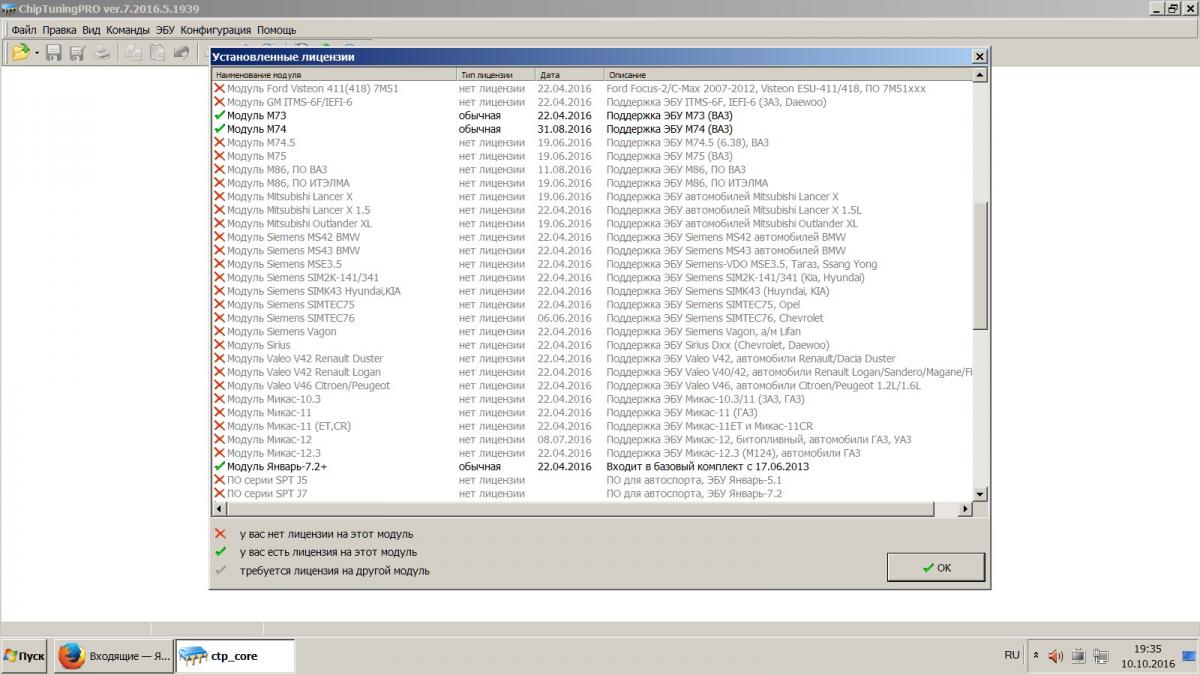The height and width of the screenshot is (675, 1200).
Task: Select row Модуль GM ITMS-6F/IEFI-6
Action: click(592, 102)
